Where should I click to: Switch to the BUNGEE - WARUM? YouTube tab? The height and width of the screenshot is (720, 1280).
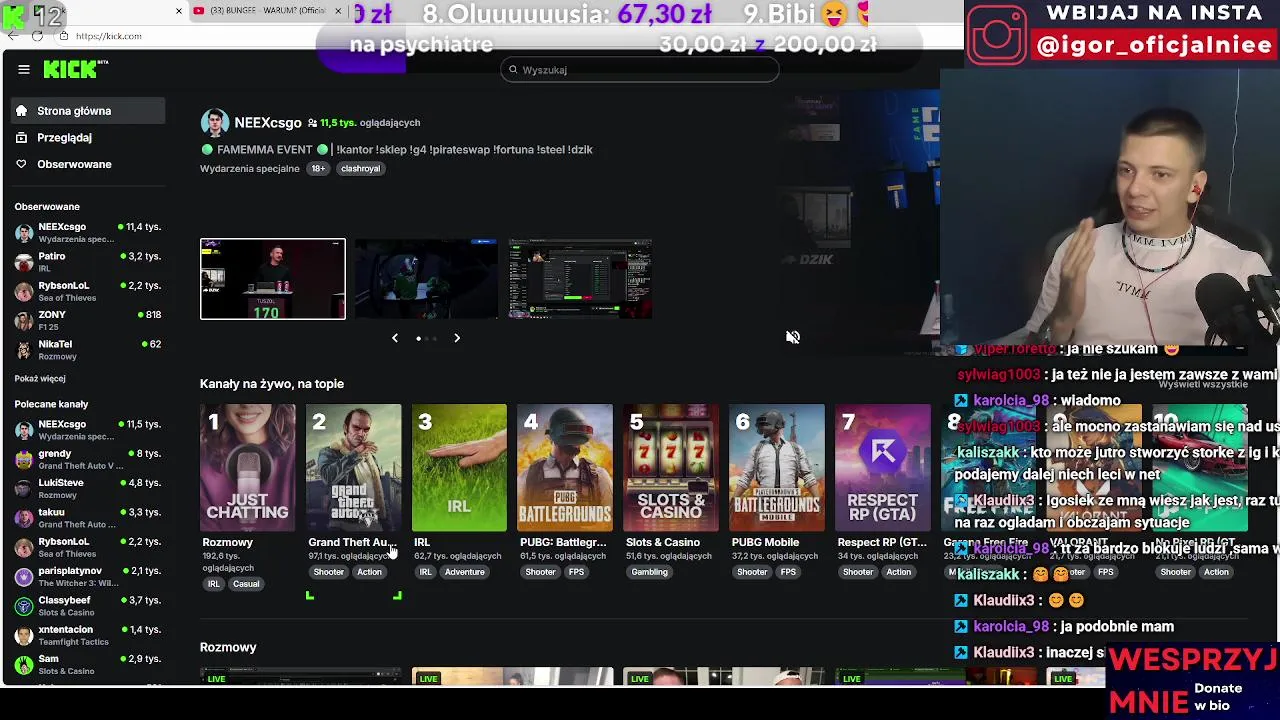[266, 11]
